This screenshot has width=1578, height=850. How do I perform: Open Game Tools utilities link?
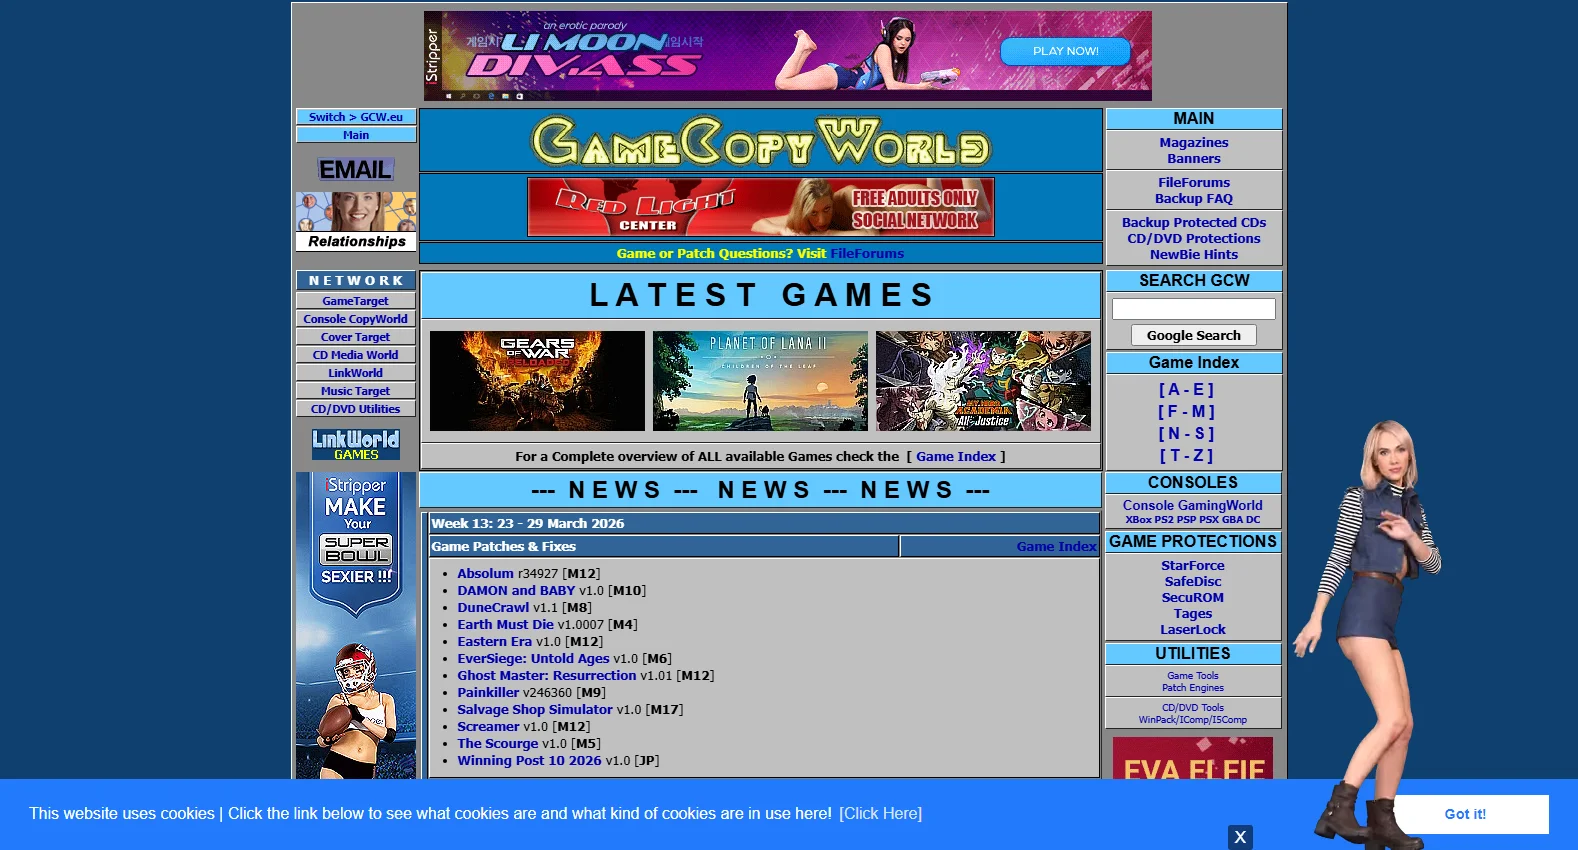[x=1193, y=676]
